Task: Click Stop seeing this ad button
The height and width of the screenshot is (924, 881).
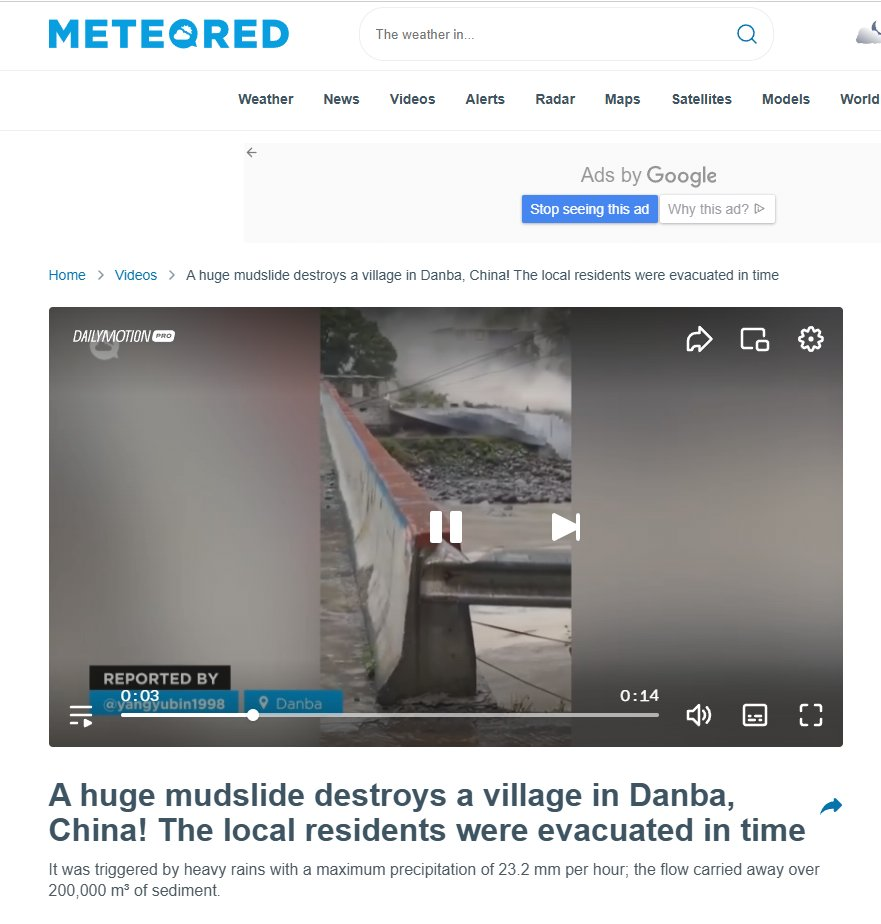Action: (x=589, y=209)
